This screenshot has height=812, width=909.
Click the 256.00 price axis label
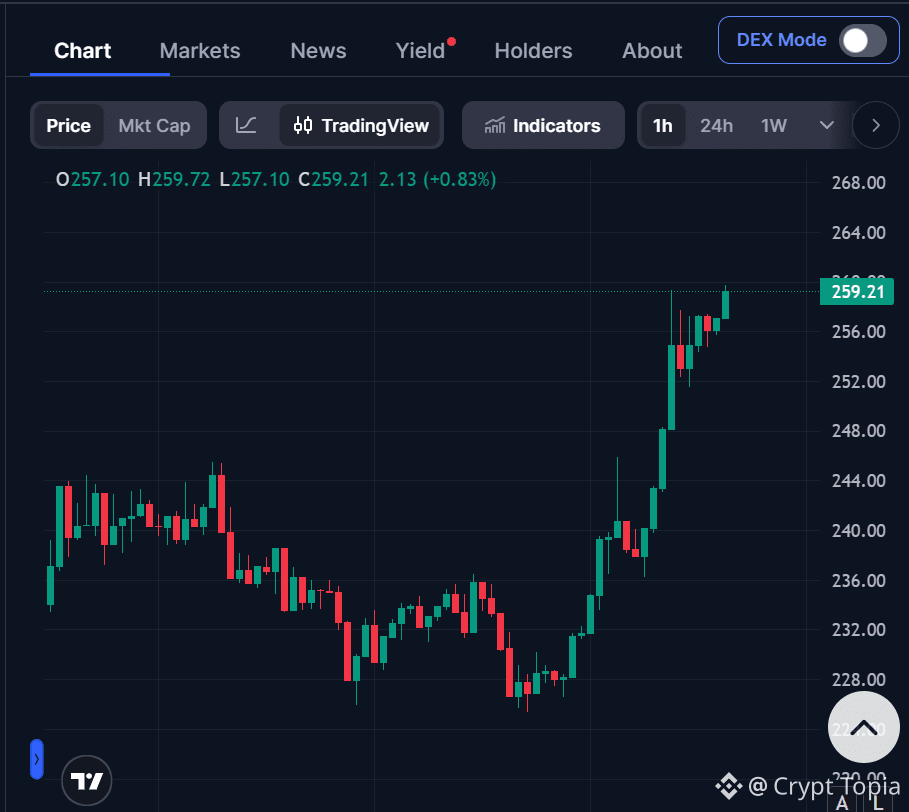(x=859, y=332)
